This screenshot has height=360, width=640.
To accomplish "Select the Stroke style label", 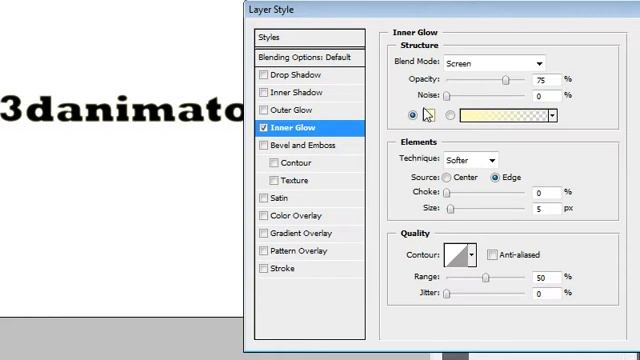I will 282,268.
